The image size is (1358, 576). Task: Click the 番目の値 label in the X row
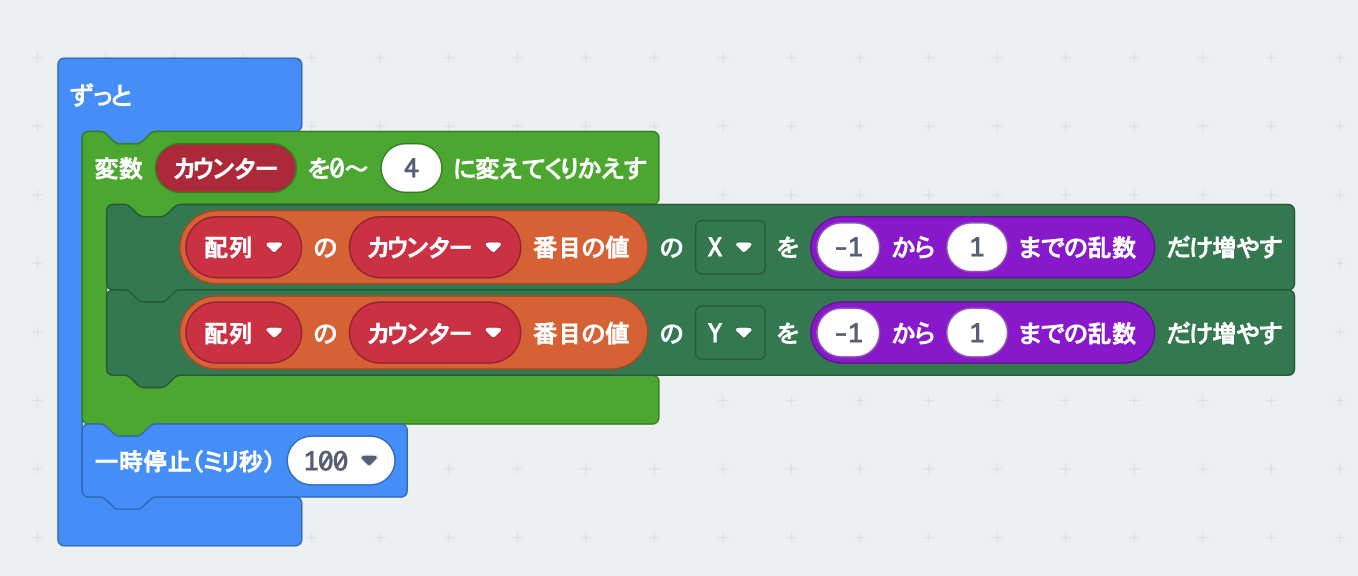tap(581, 247)
